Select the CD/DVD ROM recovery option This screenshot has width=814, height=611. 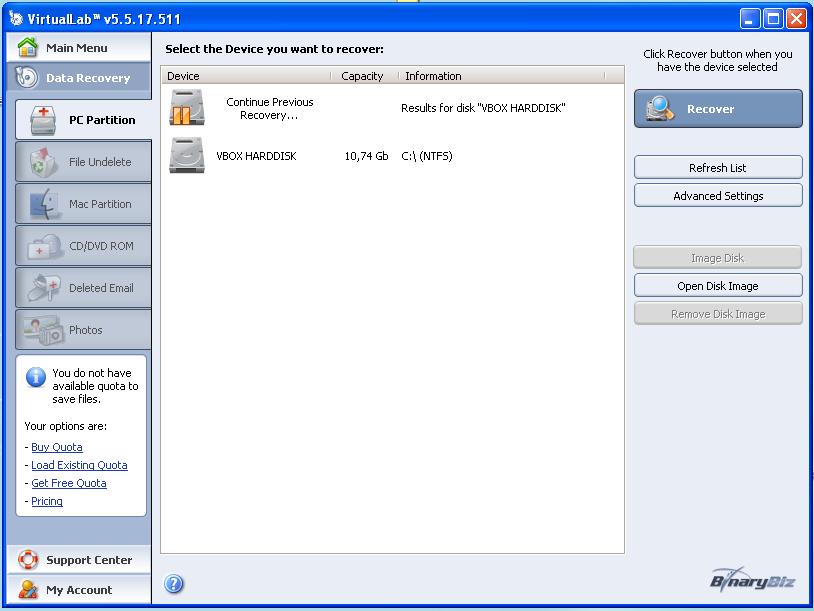(x=83, y=246)
